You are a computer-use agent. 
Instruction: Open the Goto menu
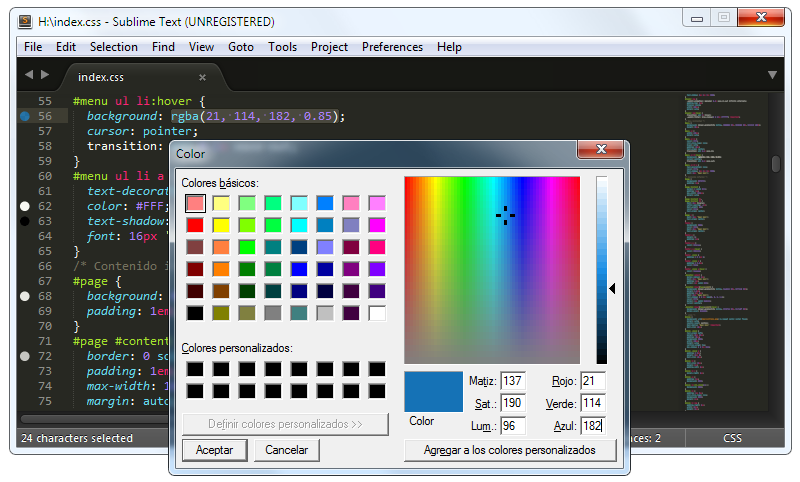click(241, 47)
